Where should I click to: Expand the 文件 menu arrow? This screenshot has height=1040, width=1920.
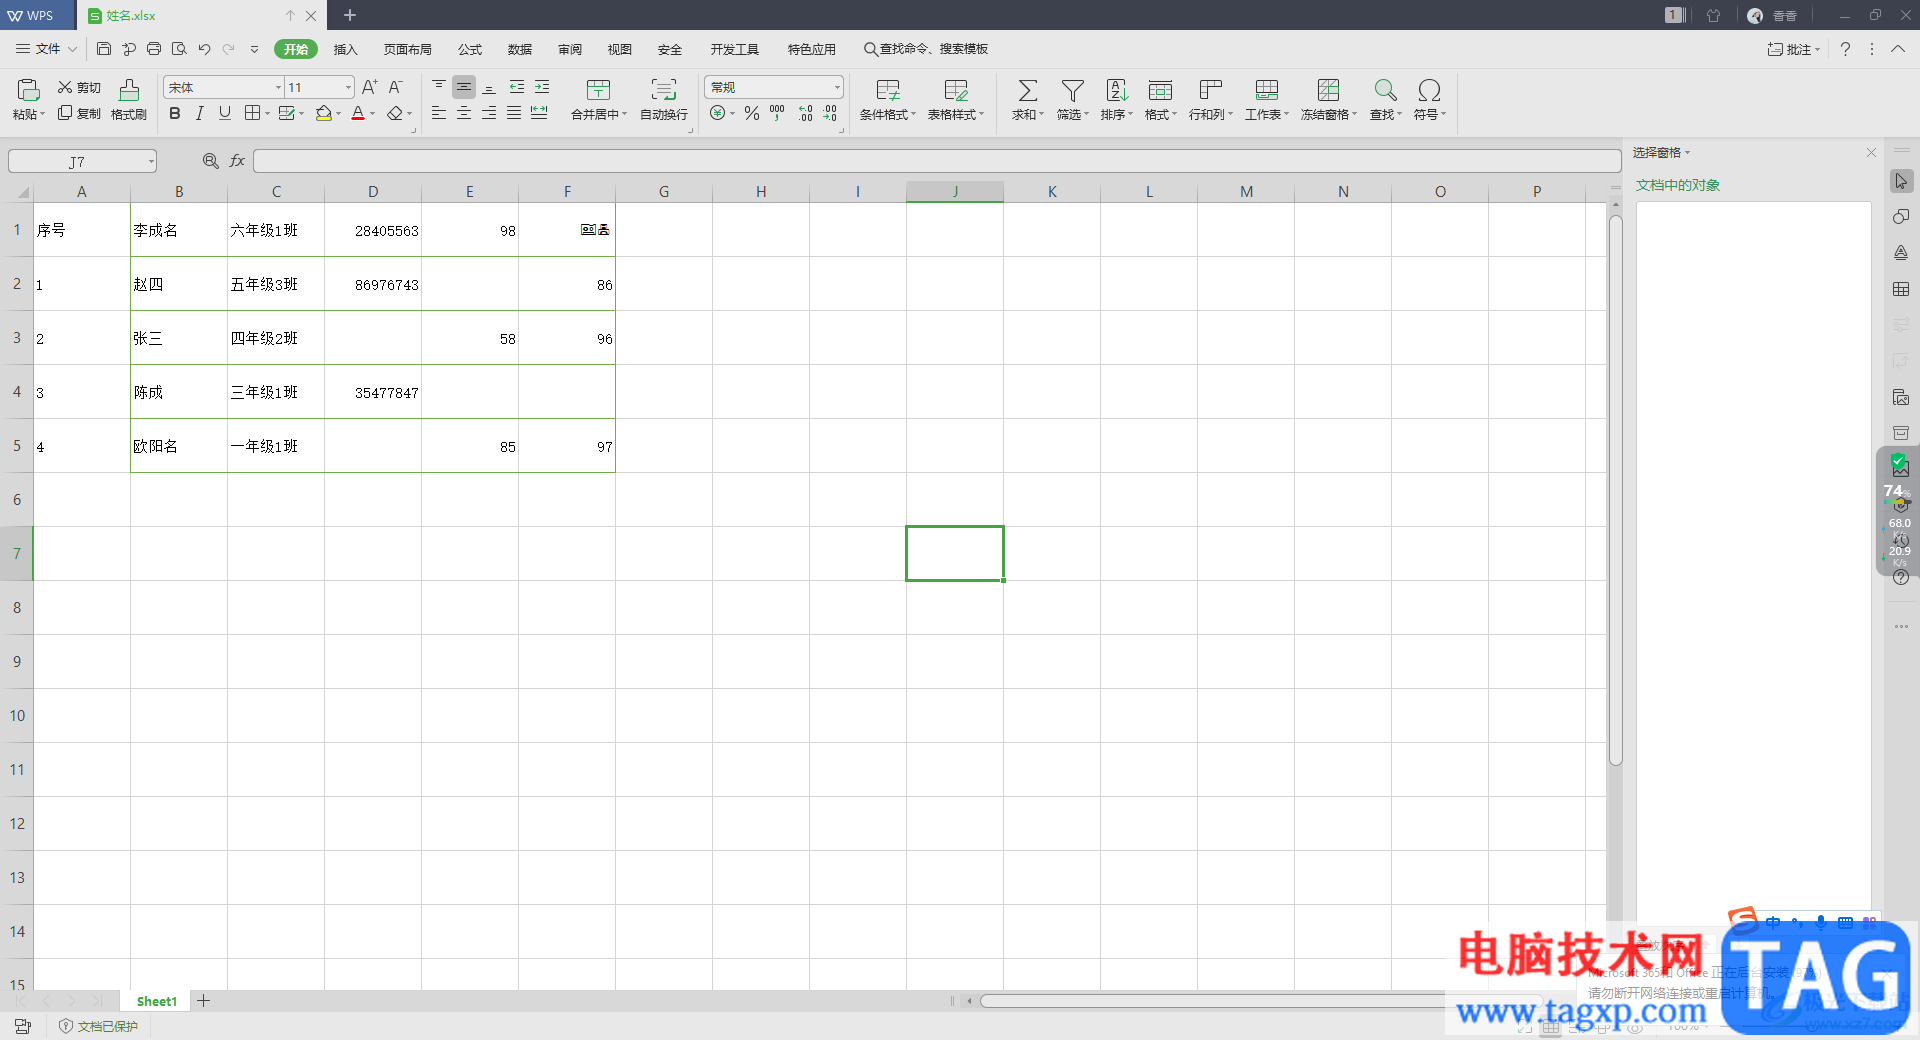pos(72,49)
